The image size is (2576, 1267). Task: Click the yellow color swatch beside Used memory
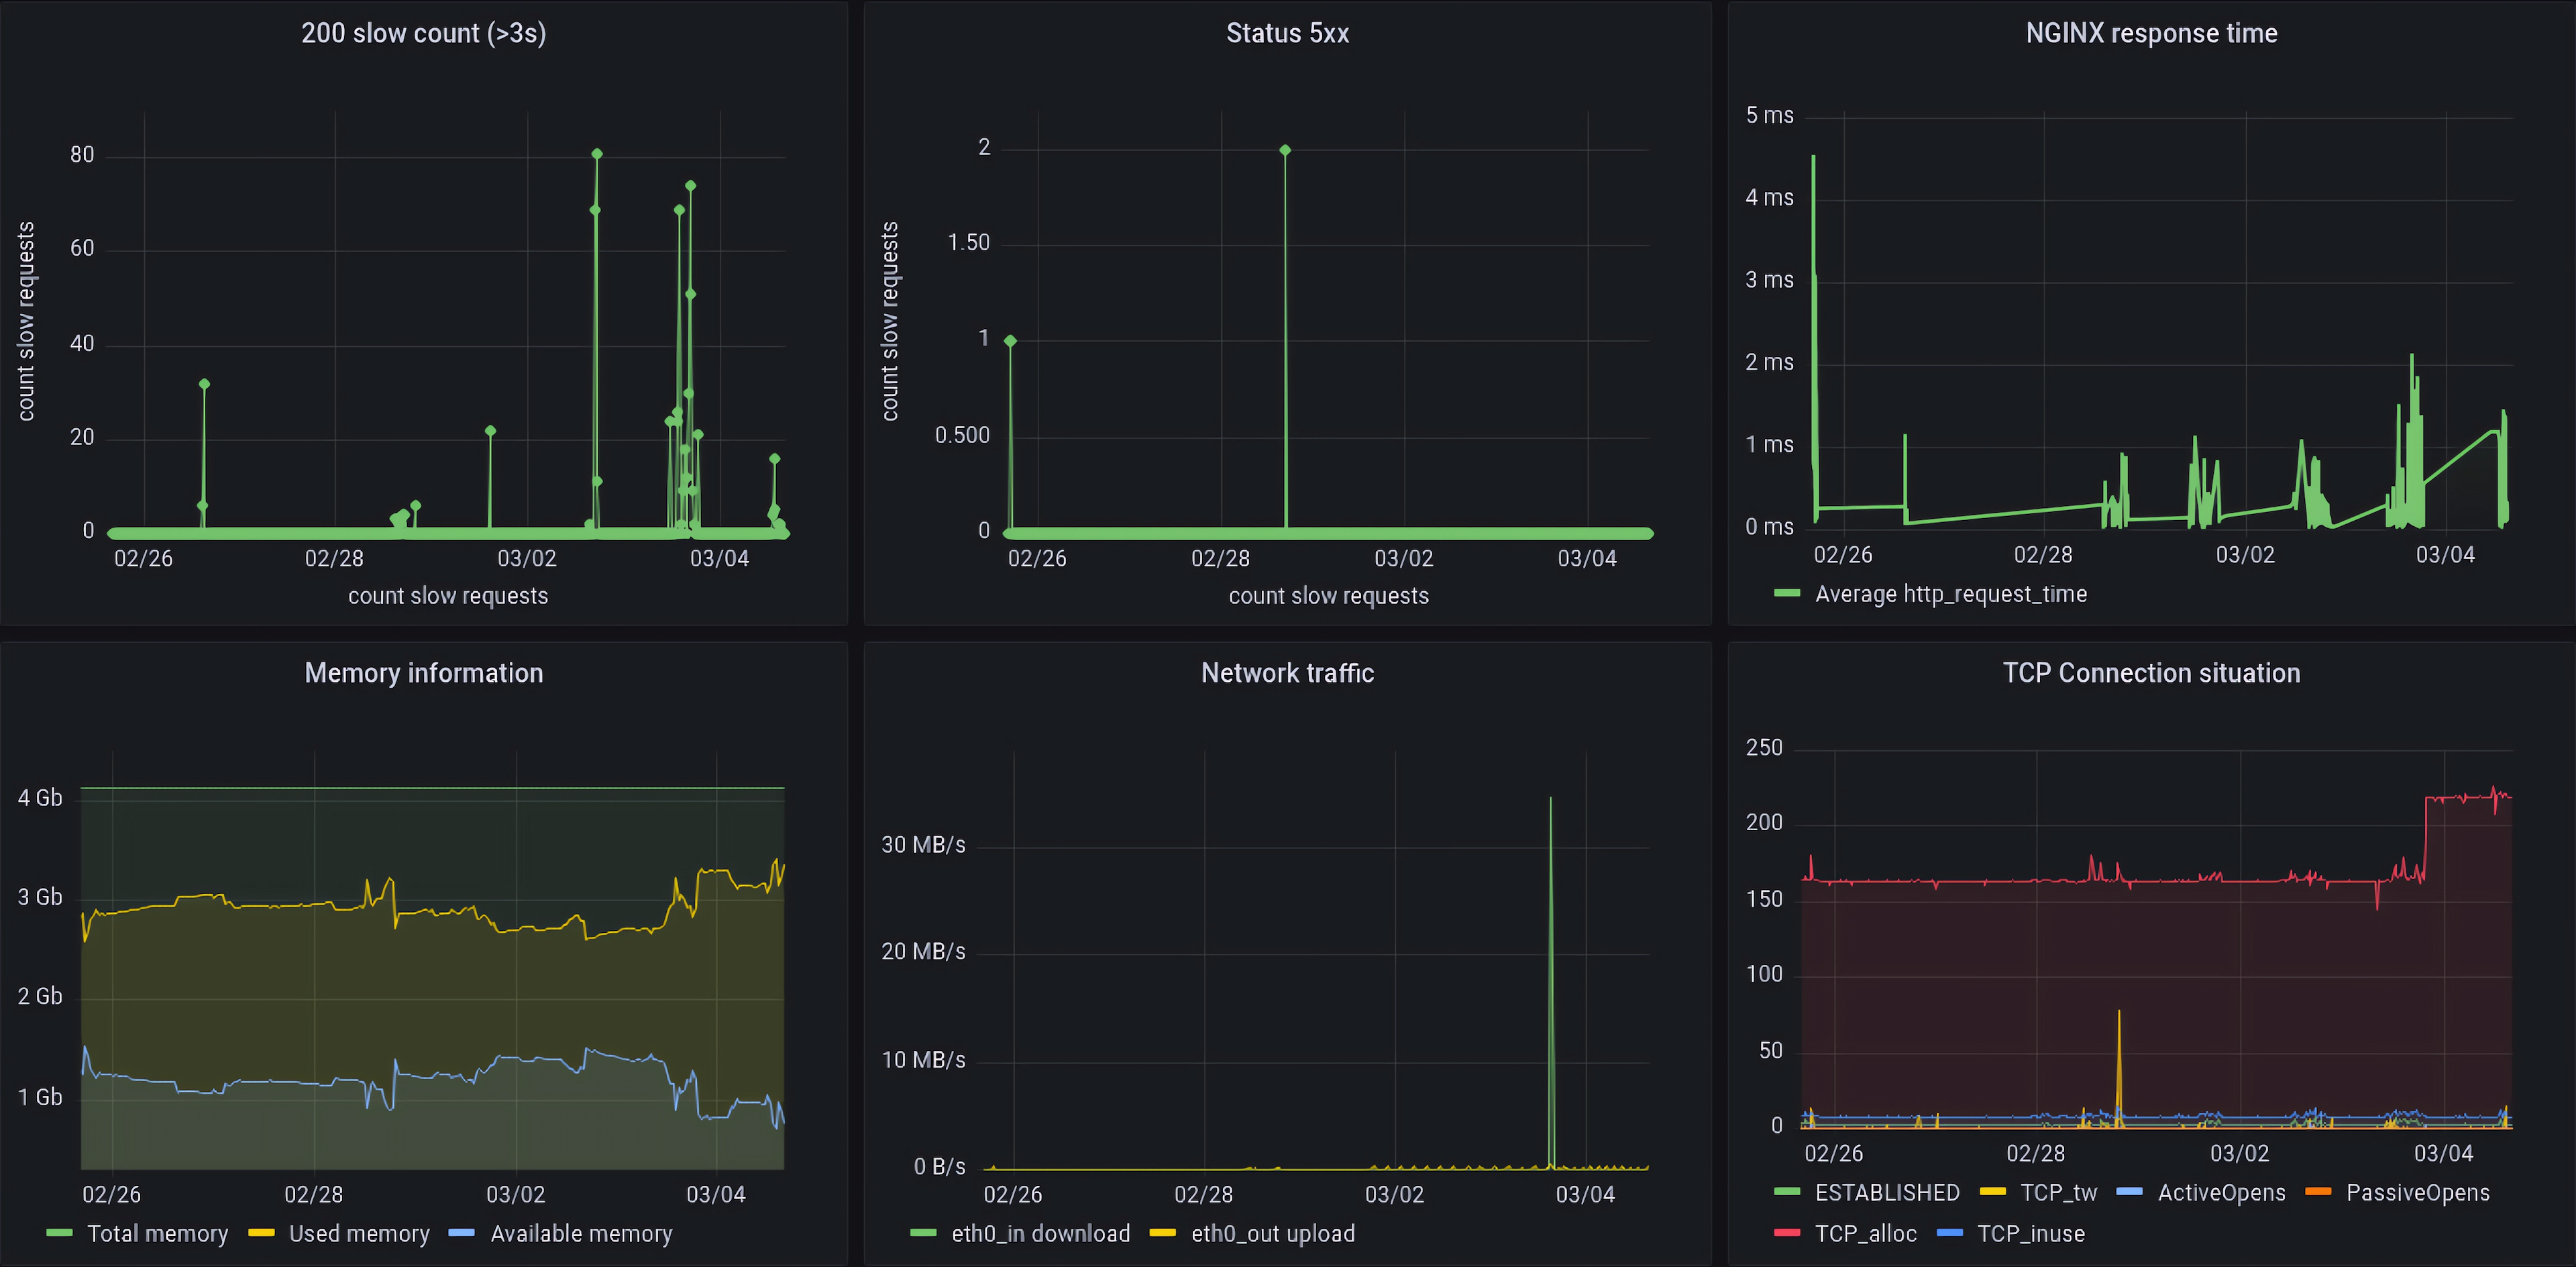click(261, 1233)
